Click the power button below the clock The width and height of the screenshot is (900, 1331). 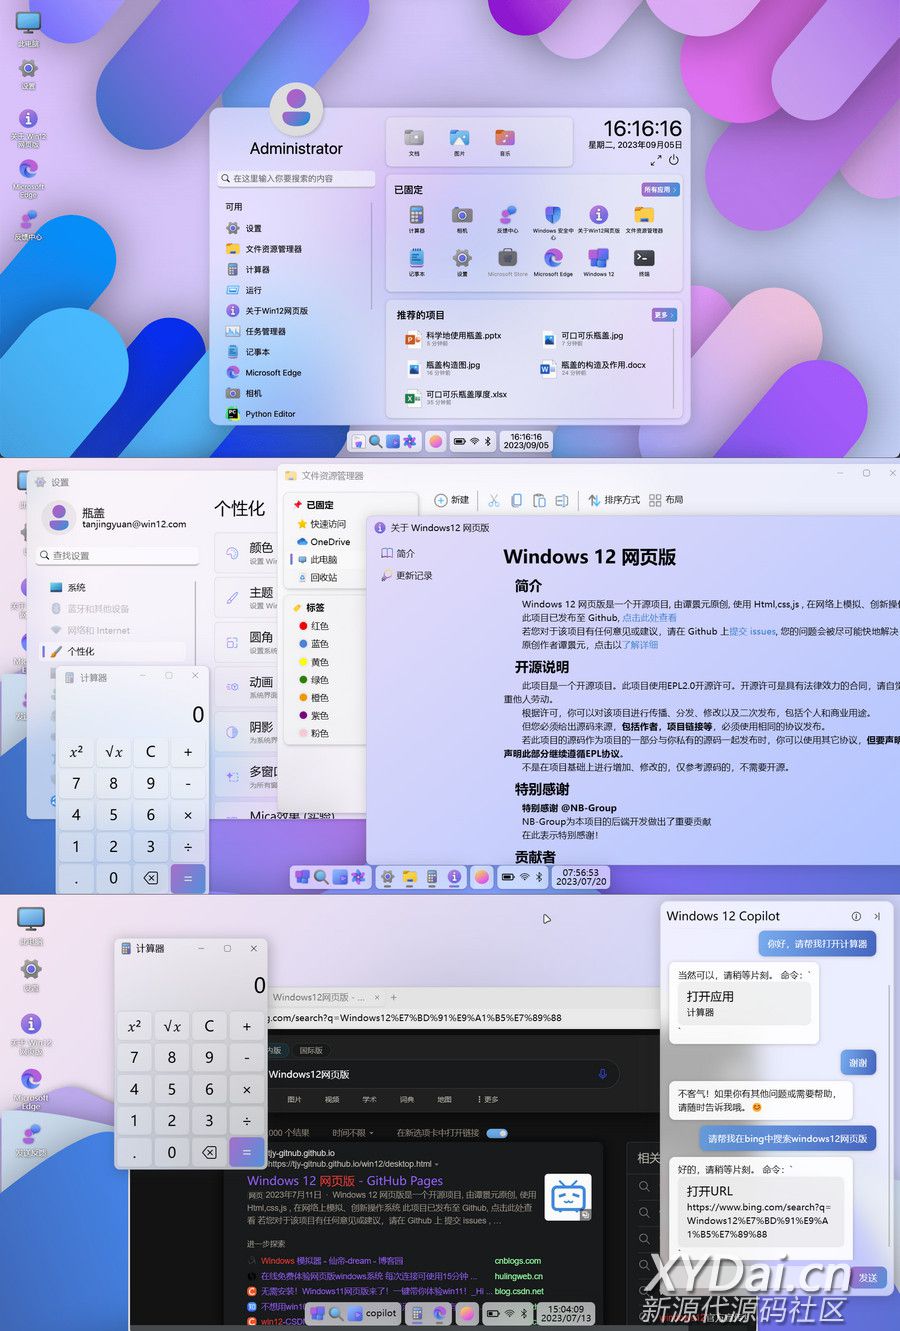pyautogui.click(x=674, y=160)
